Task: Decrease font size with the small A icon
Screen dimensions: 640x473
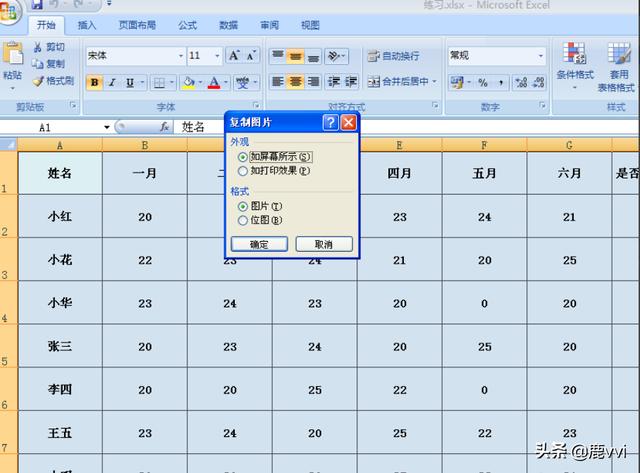Action: click(x=251, y=56)
